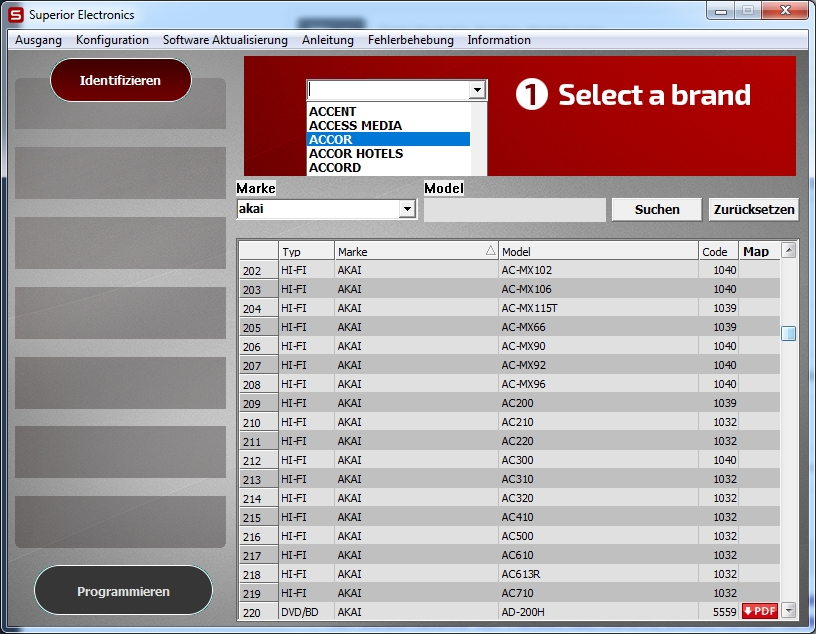816x634 pixels.
Task: Select ACCOR HOTELS from brand list
Action: [356, 154]
